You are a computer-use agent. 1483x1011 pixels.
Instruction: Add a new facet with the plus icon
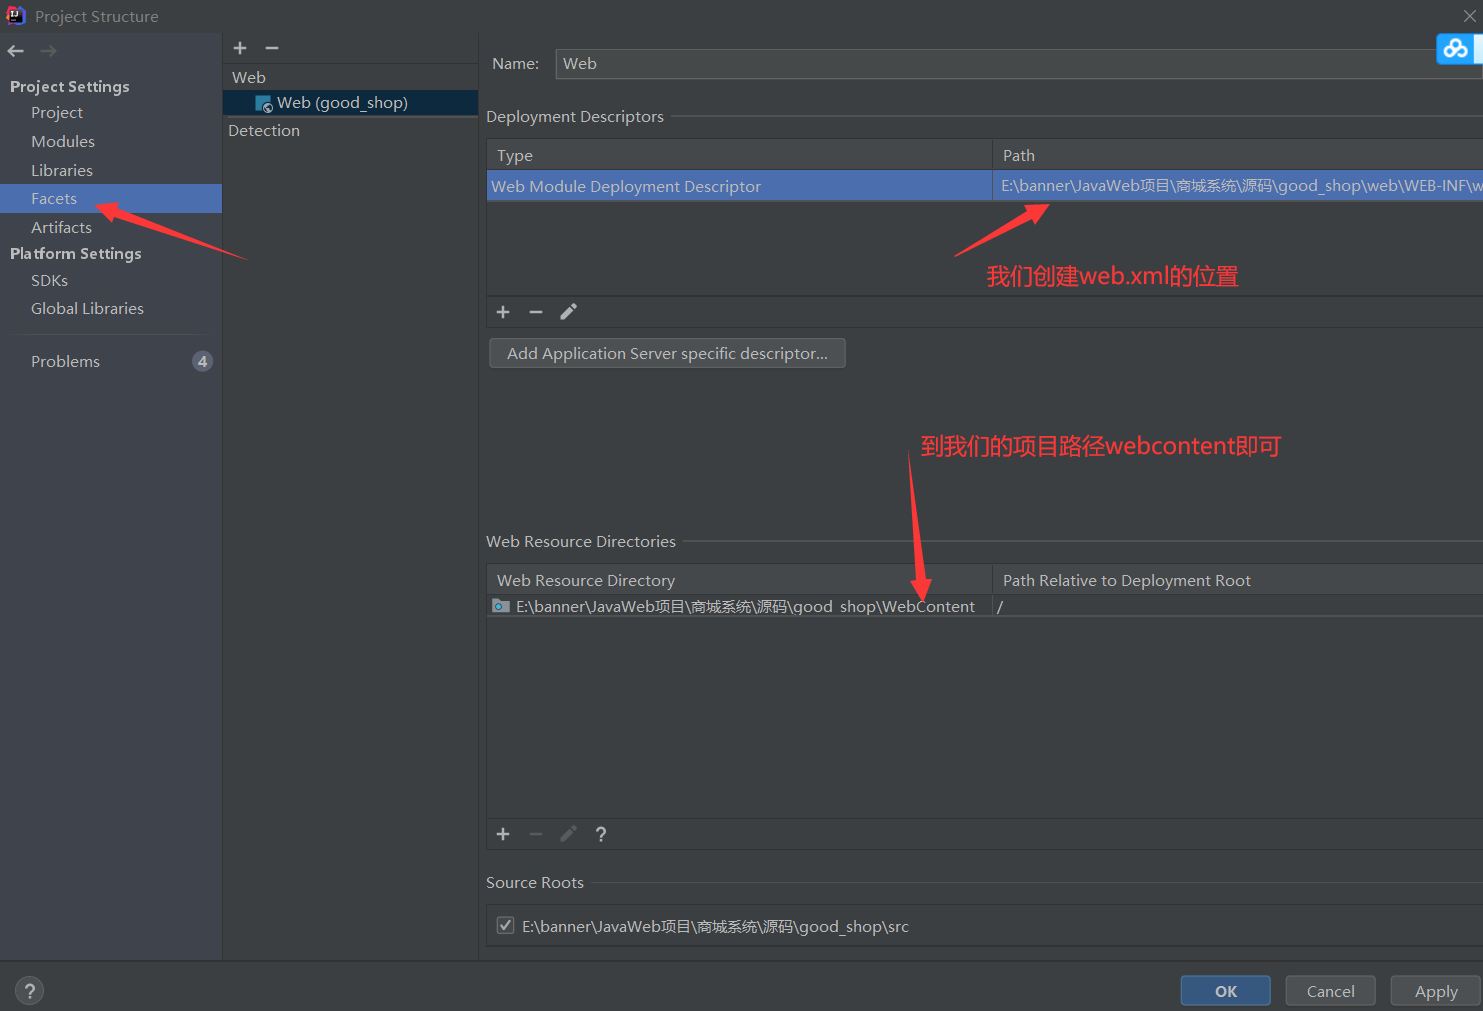(x=240, y=48)
